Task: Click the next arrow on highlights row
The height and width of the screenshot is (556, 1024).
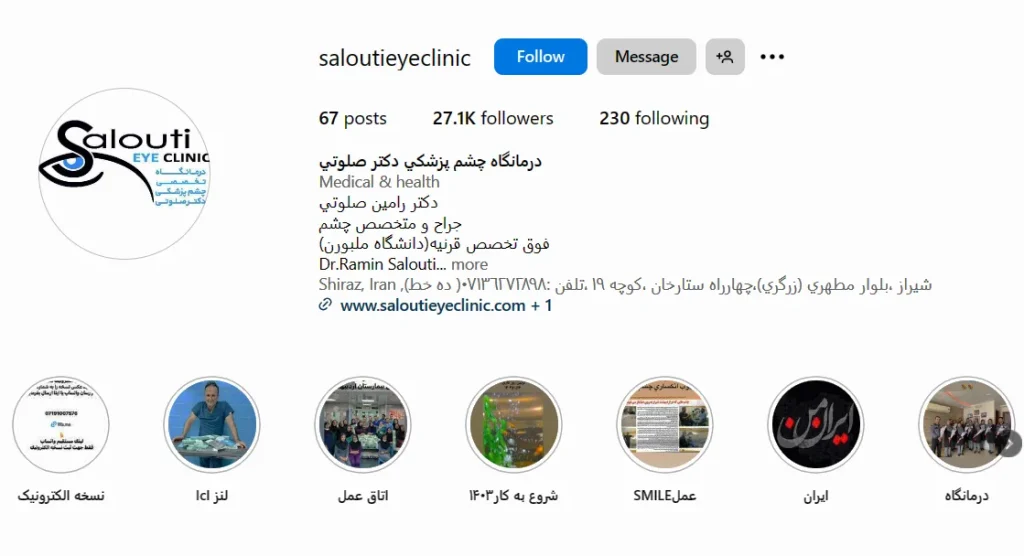Action: [x=1010, y=444]
